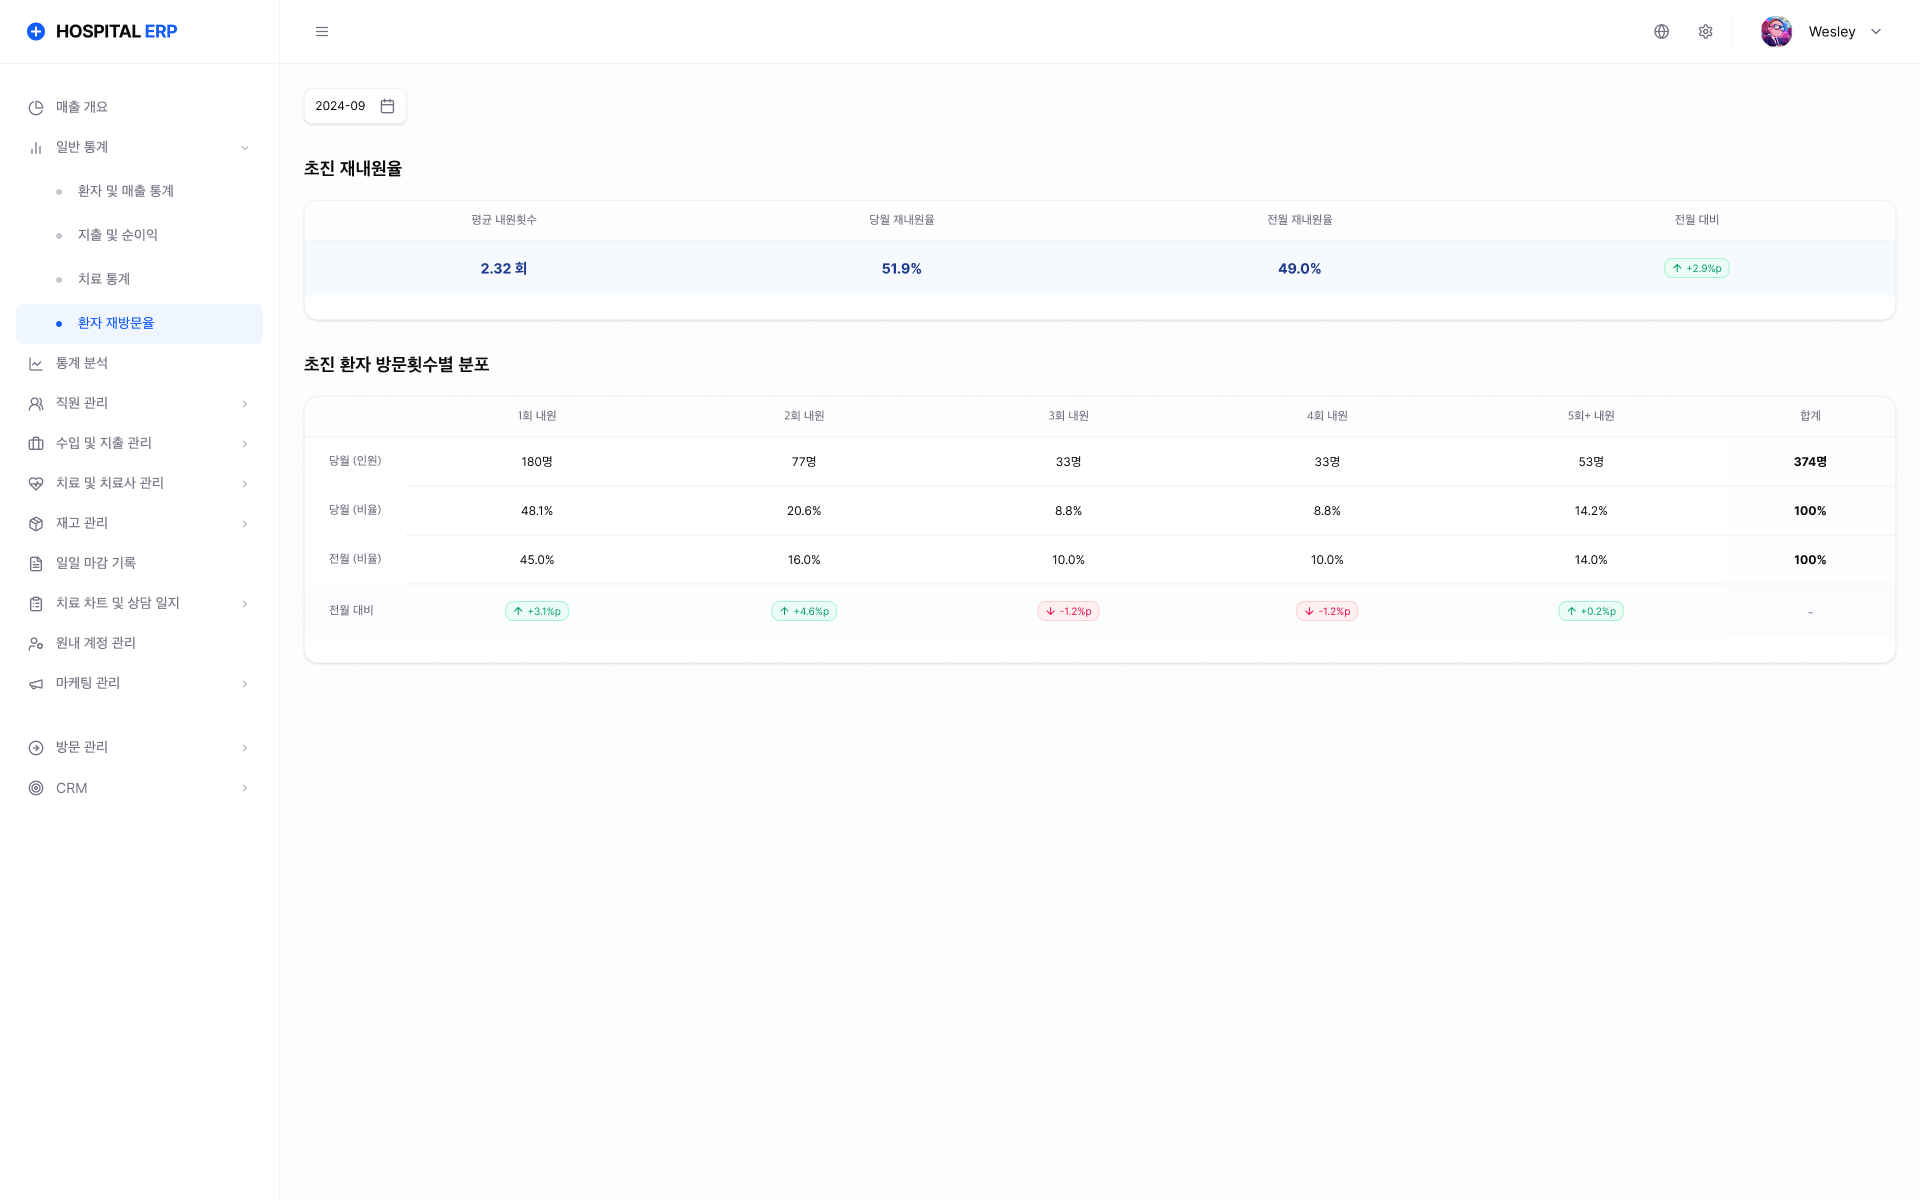This screenshot has height=1200, width=1920.
Task: Click Wesley's profile avatar
Action: pyautogui.click(x=1777, y=32)
